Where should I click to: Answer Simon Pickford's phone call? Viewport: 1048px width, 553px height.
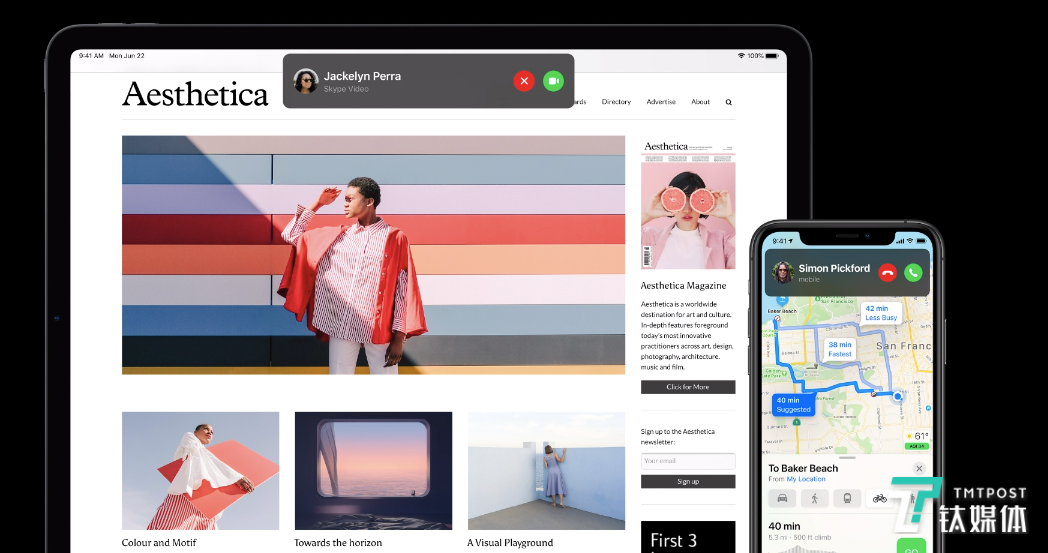coord(913,272)
